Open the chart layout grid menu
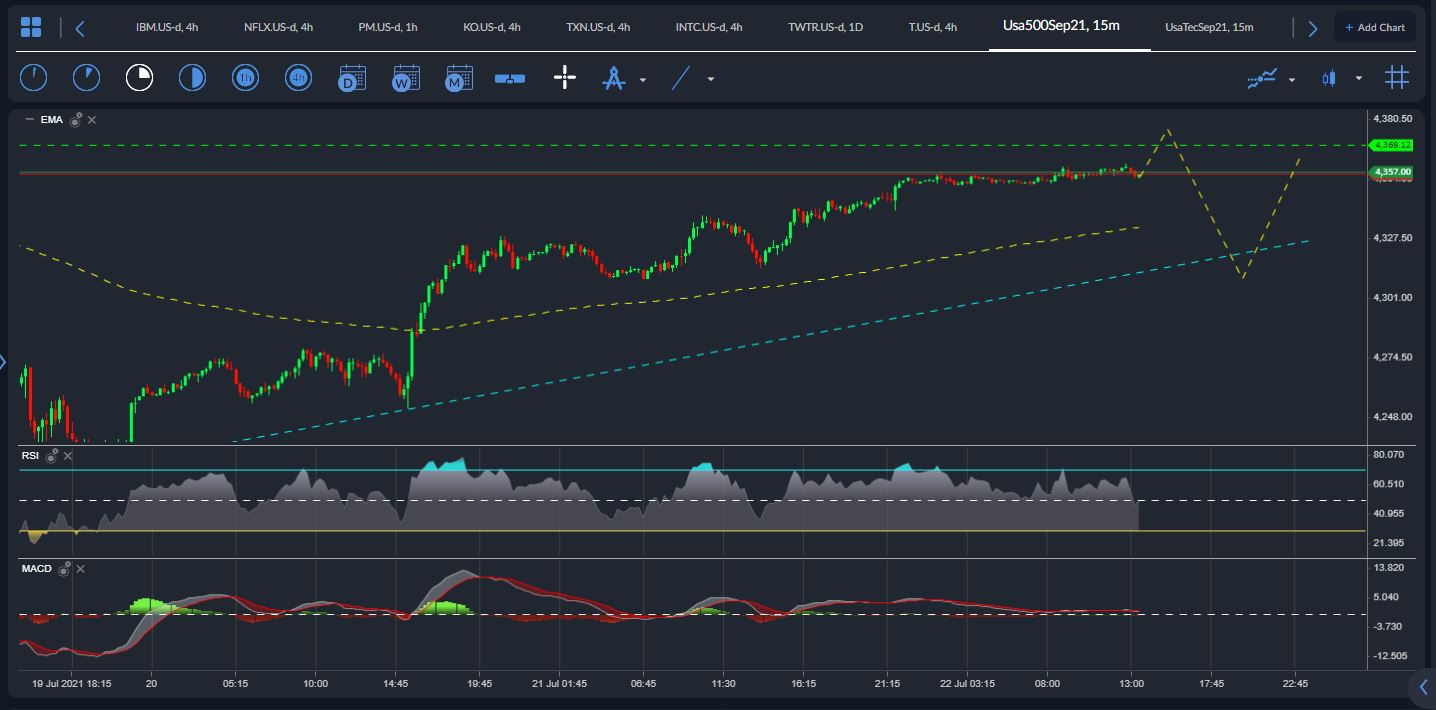Screen dimensions: 1436x710 click(x=31, y=27)
